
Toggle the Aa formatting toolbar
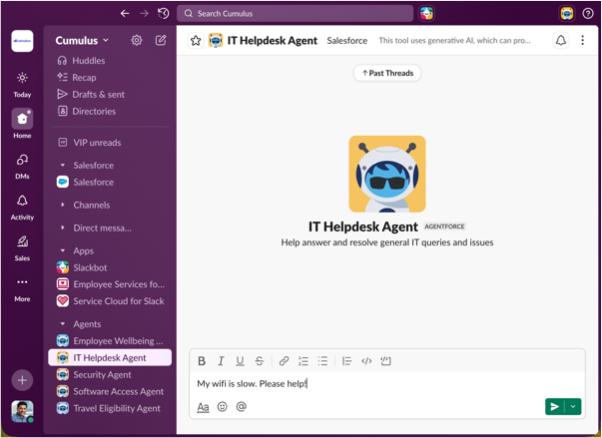coord(203,407)
